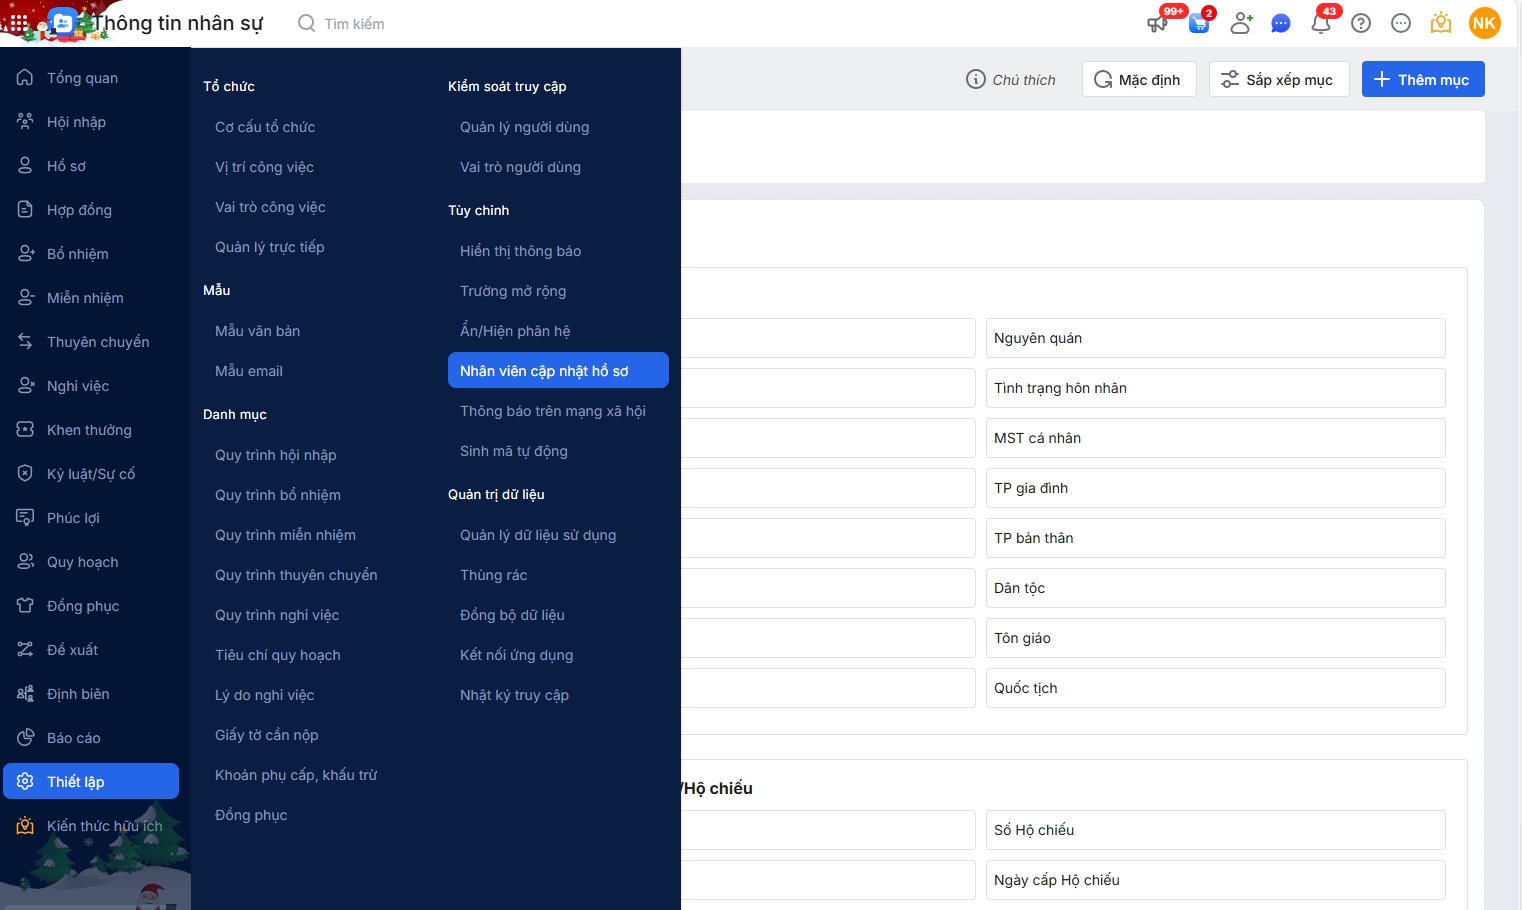The height and width of the screenshot is (910, 1522).
Task: Click the search magnifier icon
Action: [x=307, y=23]
